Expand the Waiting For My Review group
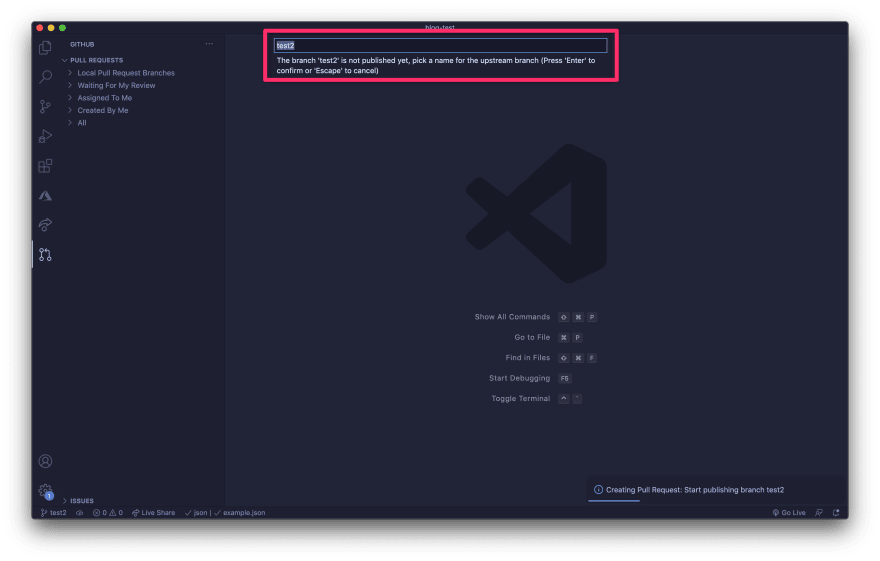 [x=116, y=85]
